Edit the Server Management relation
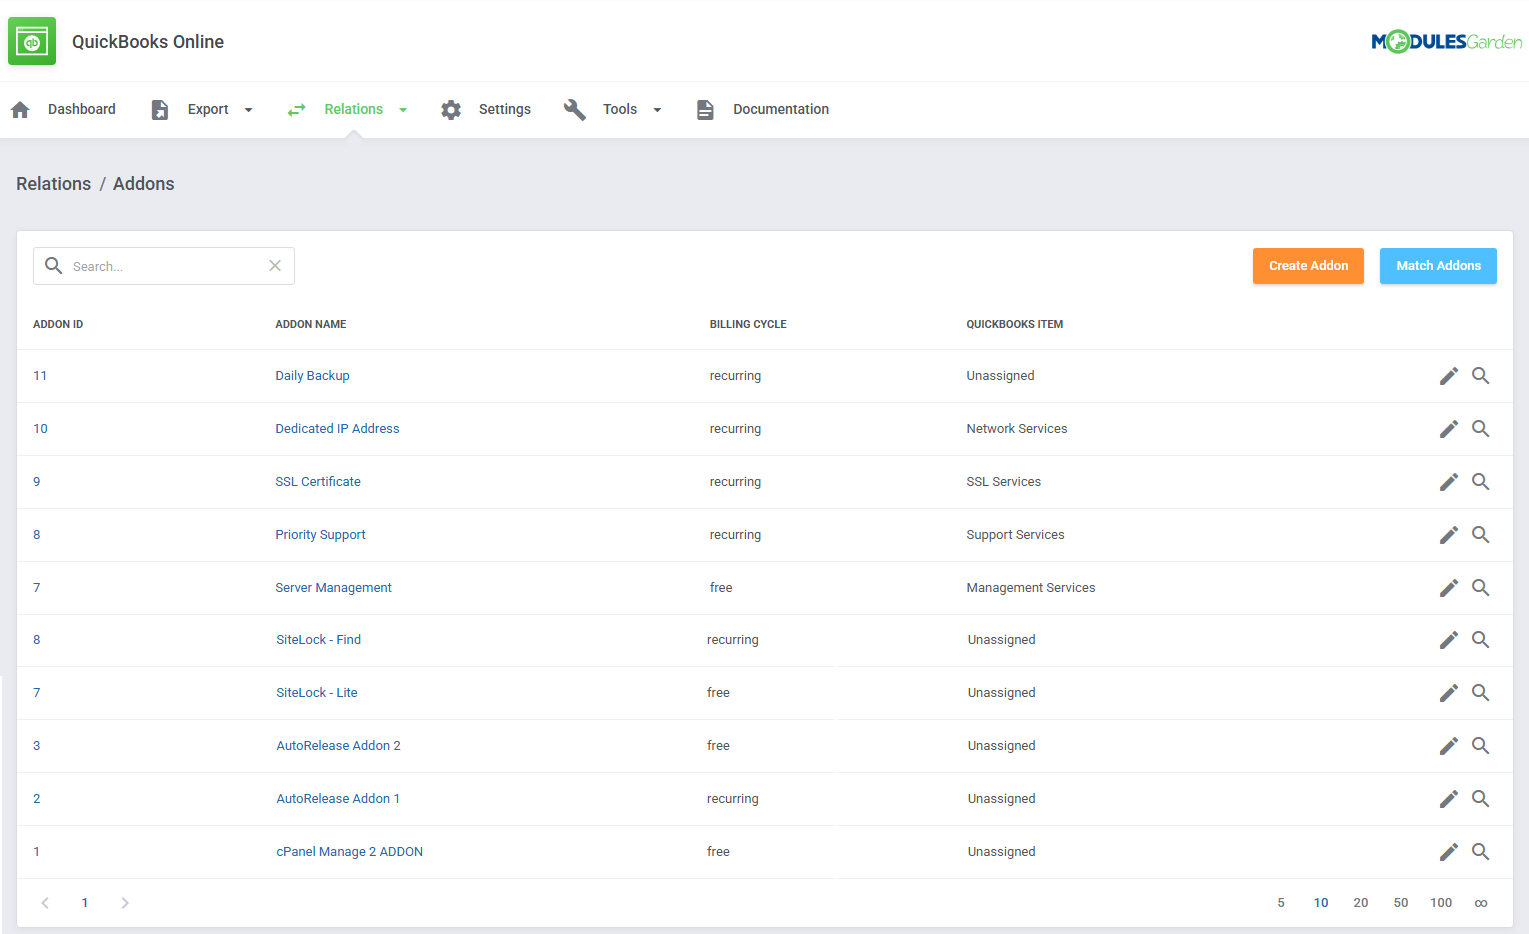Viewport: 1529px width, 934px height. [x=1448, y=588]
